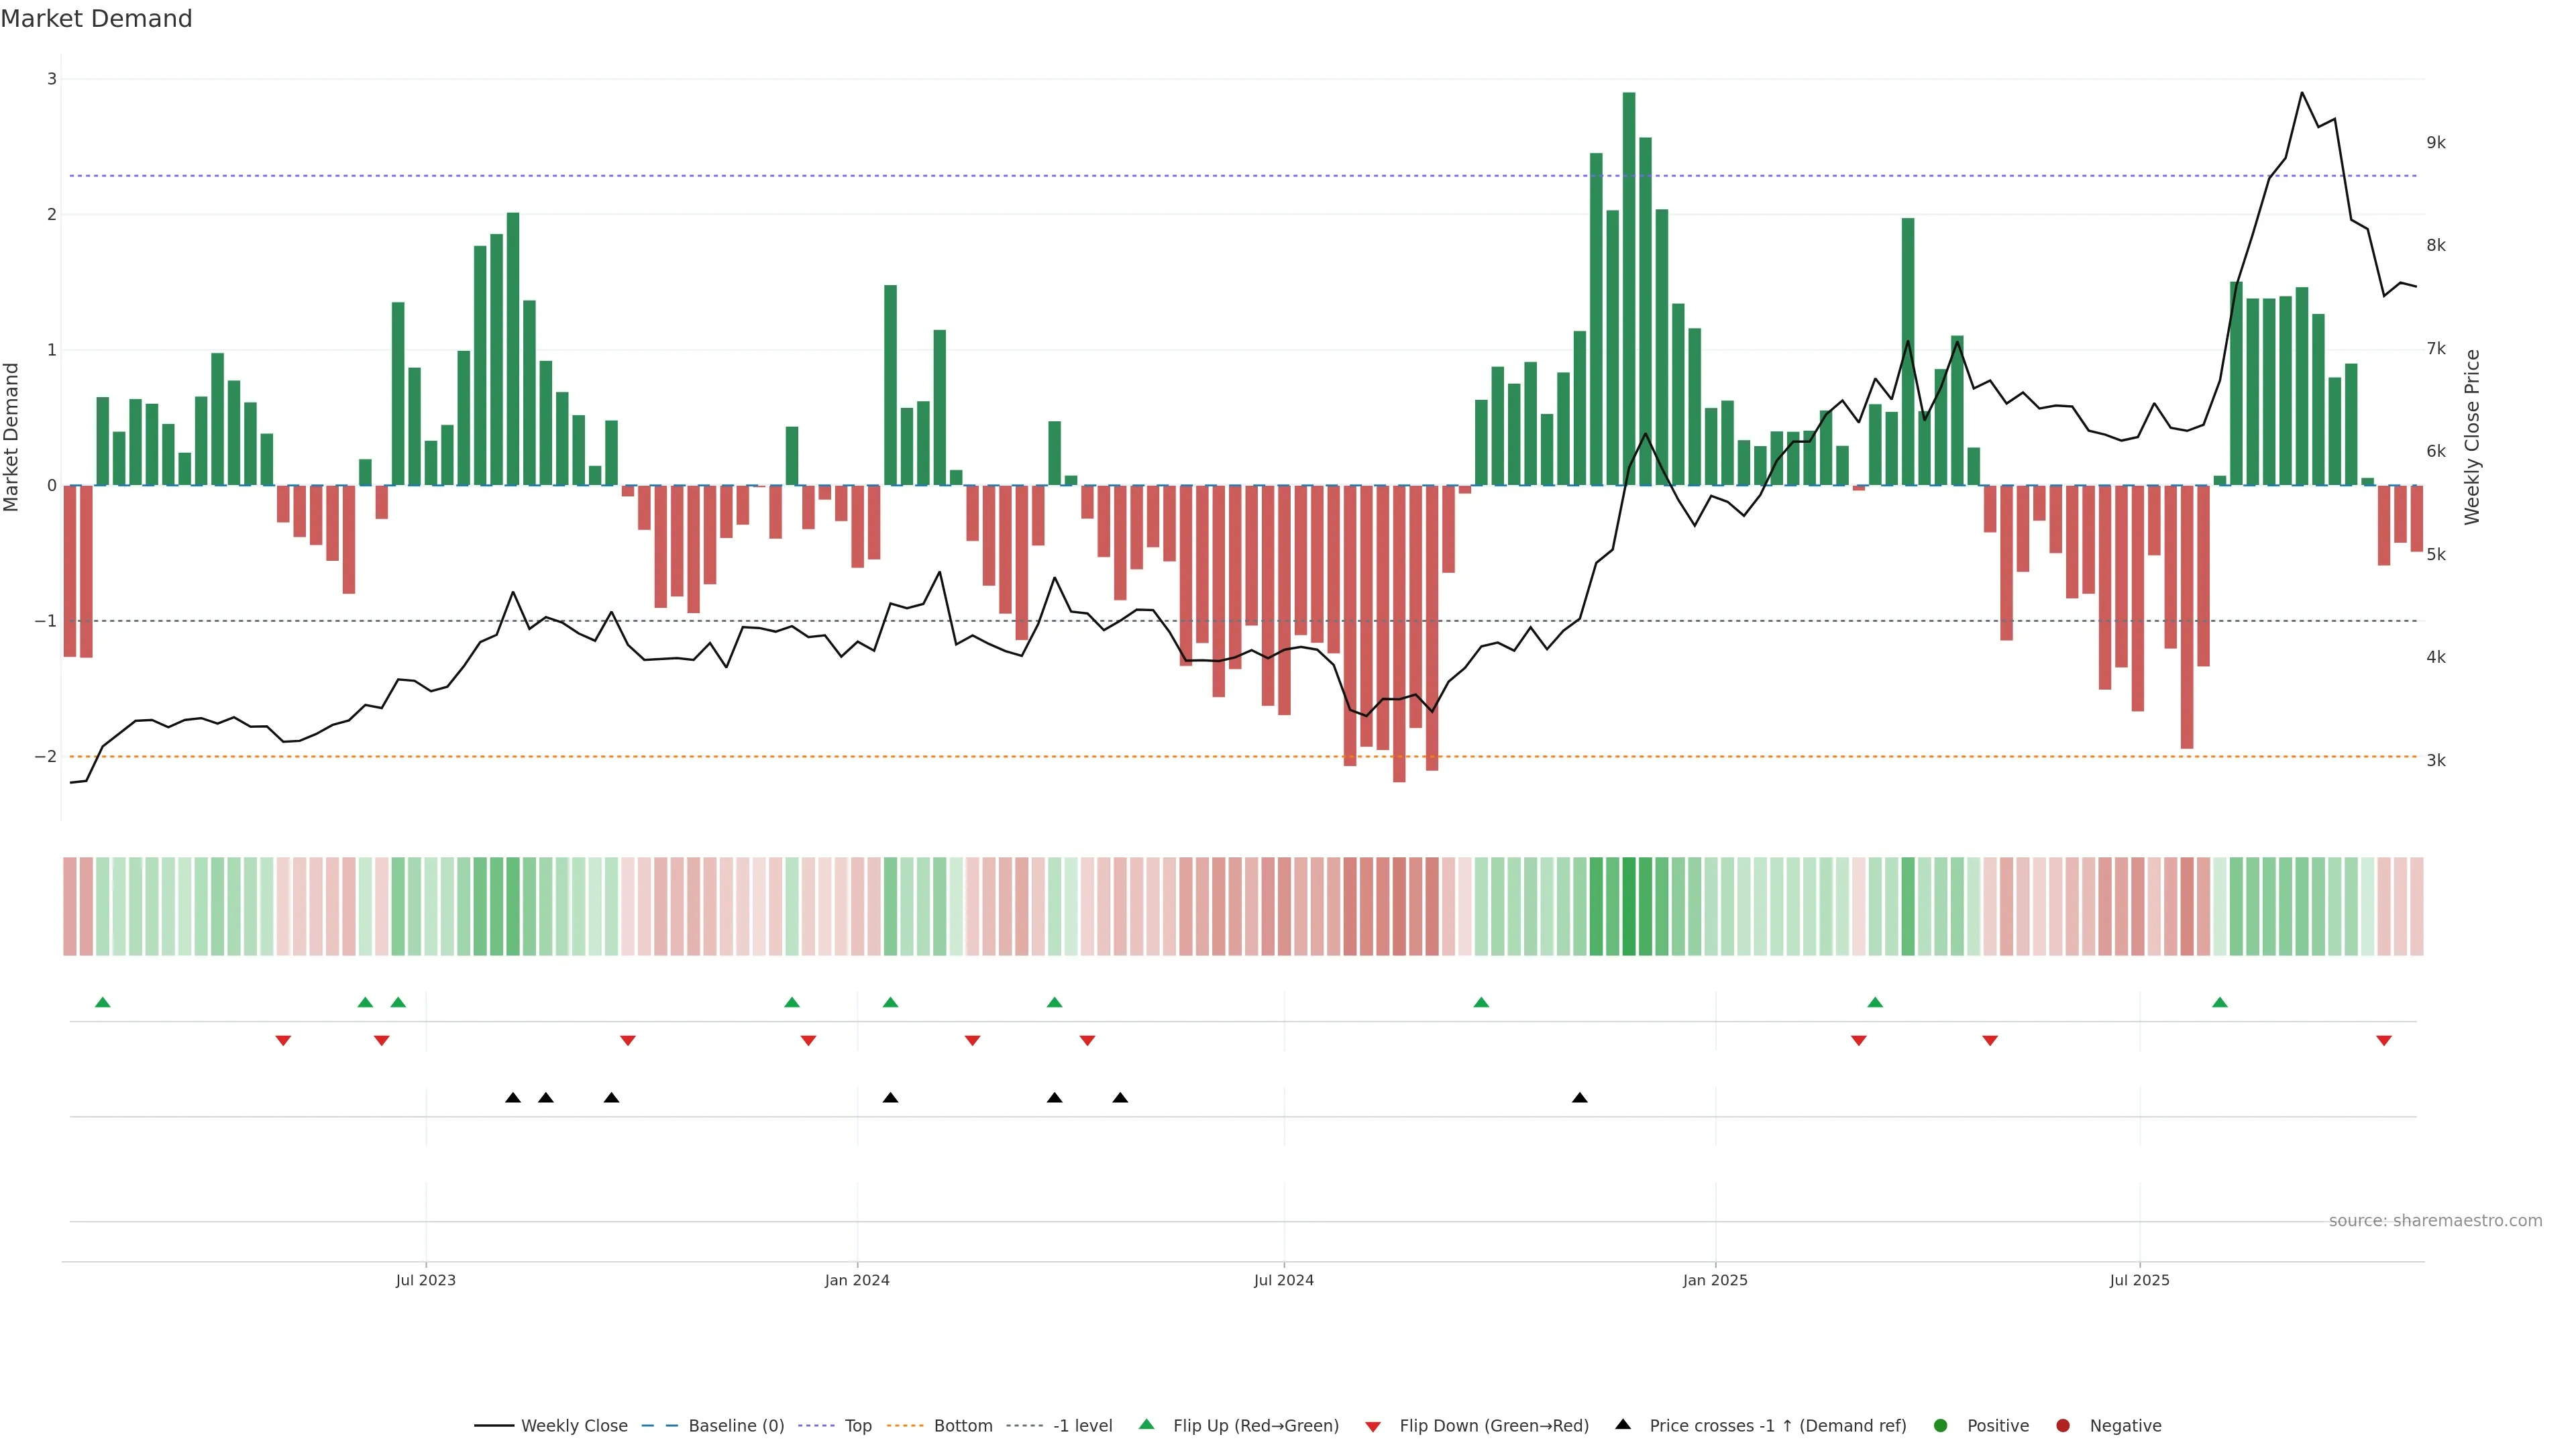Viewport: 2576px width, 1449px height.
Task: Click the Jul 2024 x-axis label
Action: (x=1284, y=1280)
